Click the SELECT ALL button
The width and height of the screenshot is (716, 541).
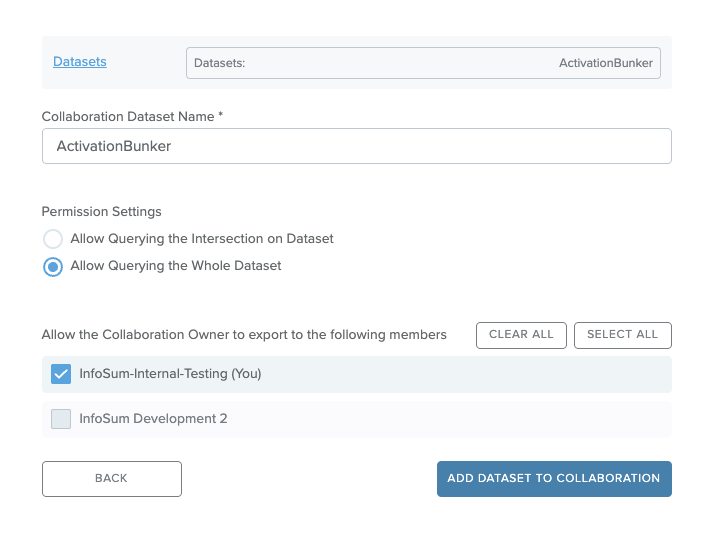coord(622,335)
